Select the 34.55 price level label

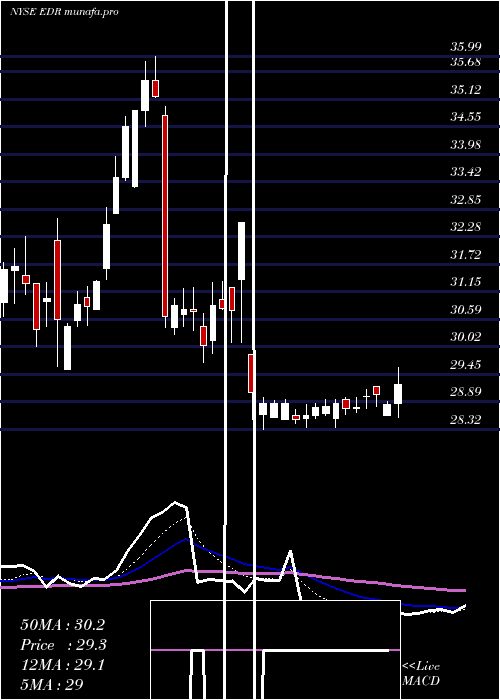[x=465, y=117]
